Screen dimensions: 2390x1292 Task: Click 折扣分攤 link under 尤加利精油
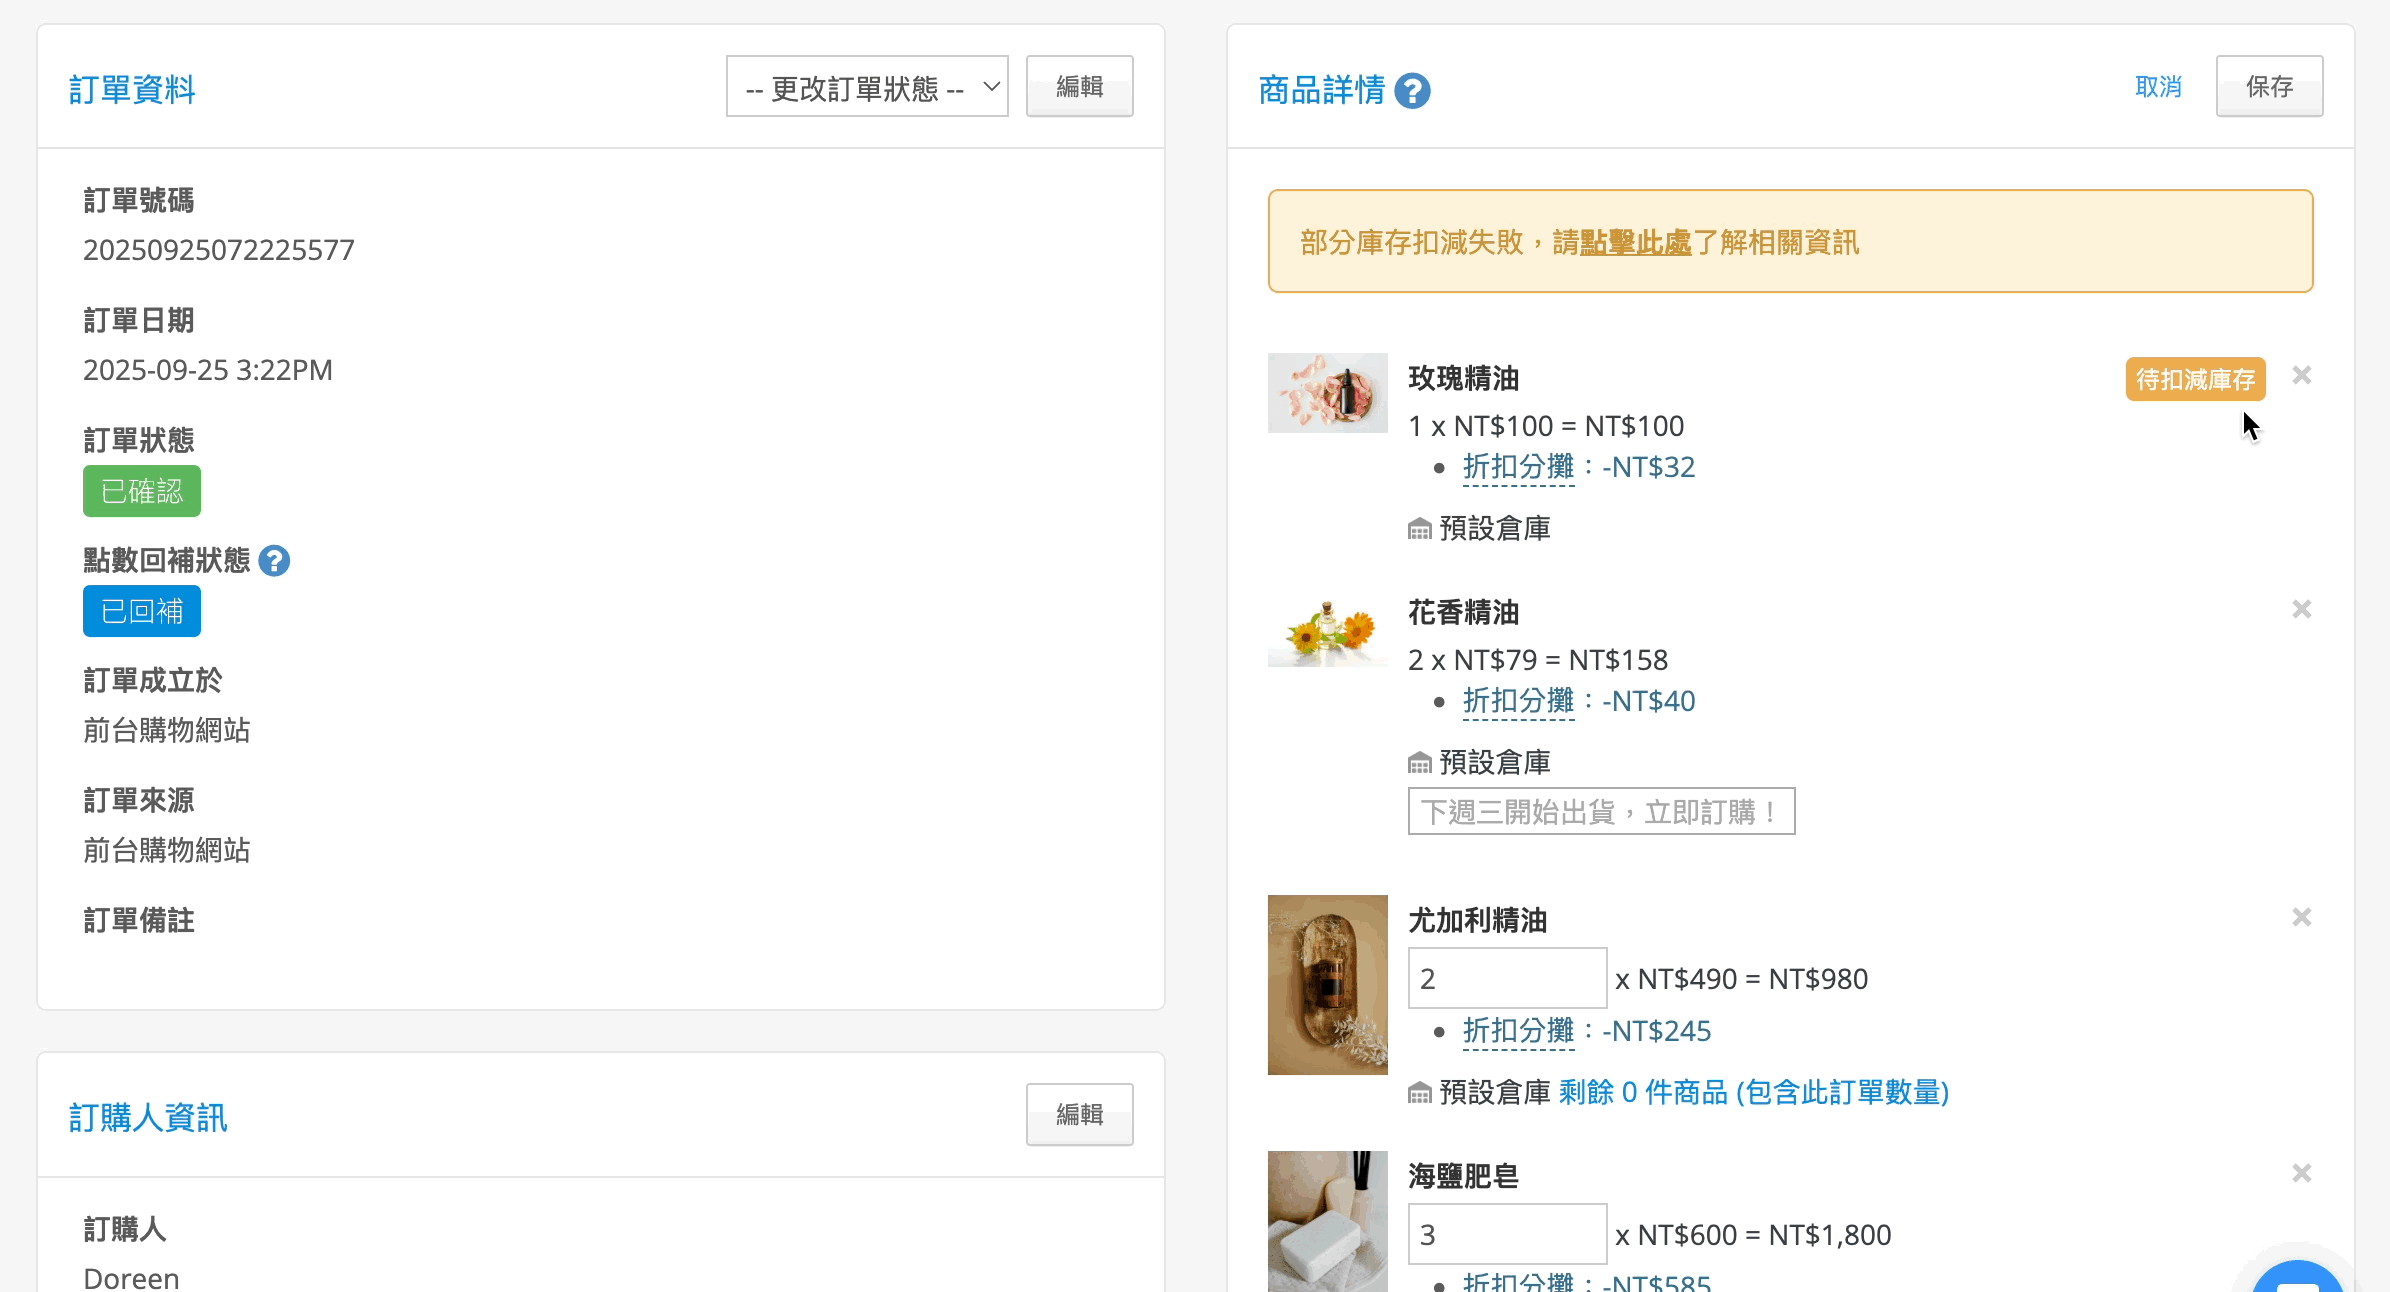(x=1518, y=1031)
